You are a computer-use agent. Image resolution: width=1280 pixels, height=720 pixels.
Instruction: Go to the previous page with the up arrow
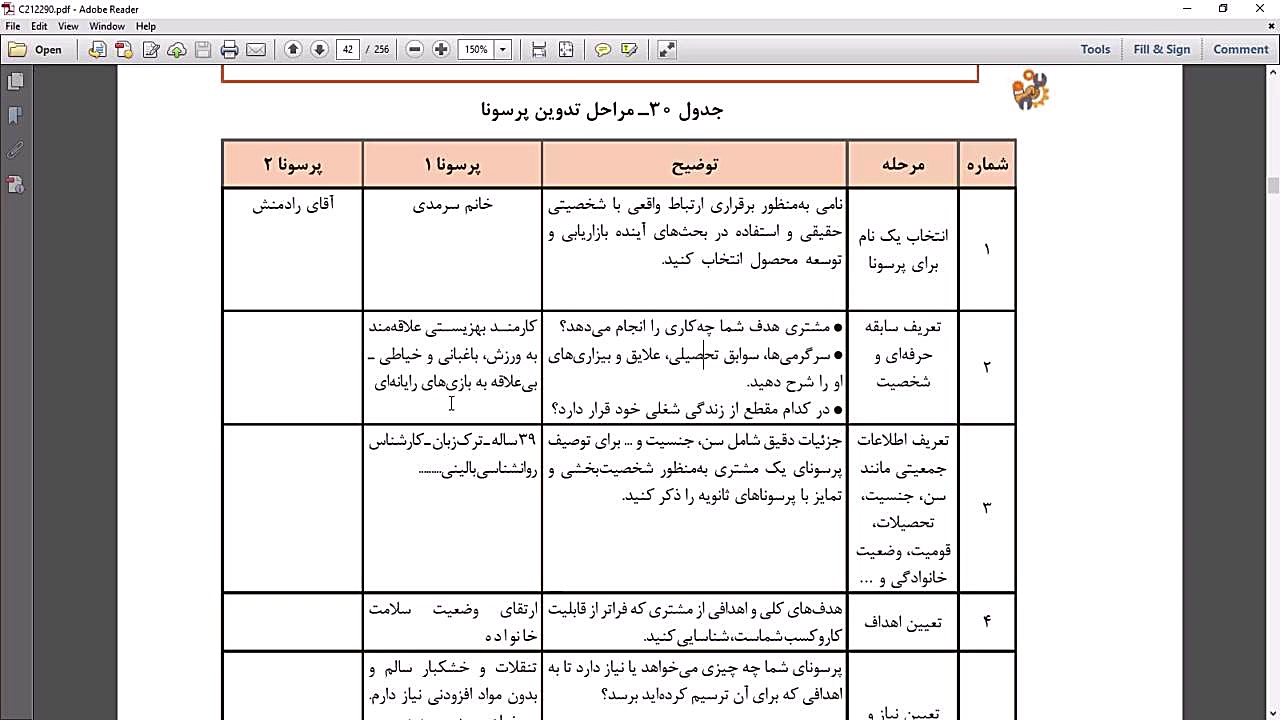click(x=293, y=49)
